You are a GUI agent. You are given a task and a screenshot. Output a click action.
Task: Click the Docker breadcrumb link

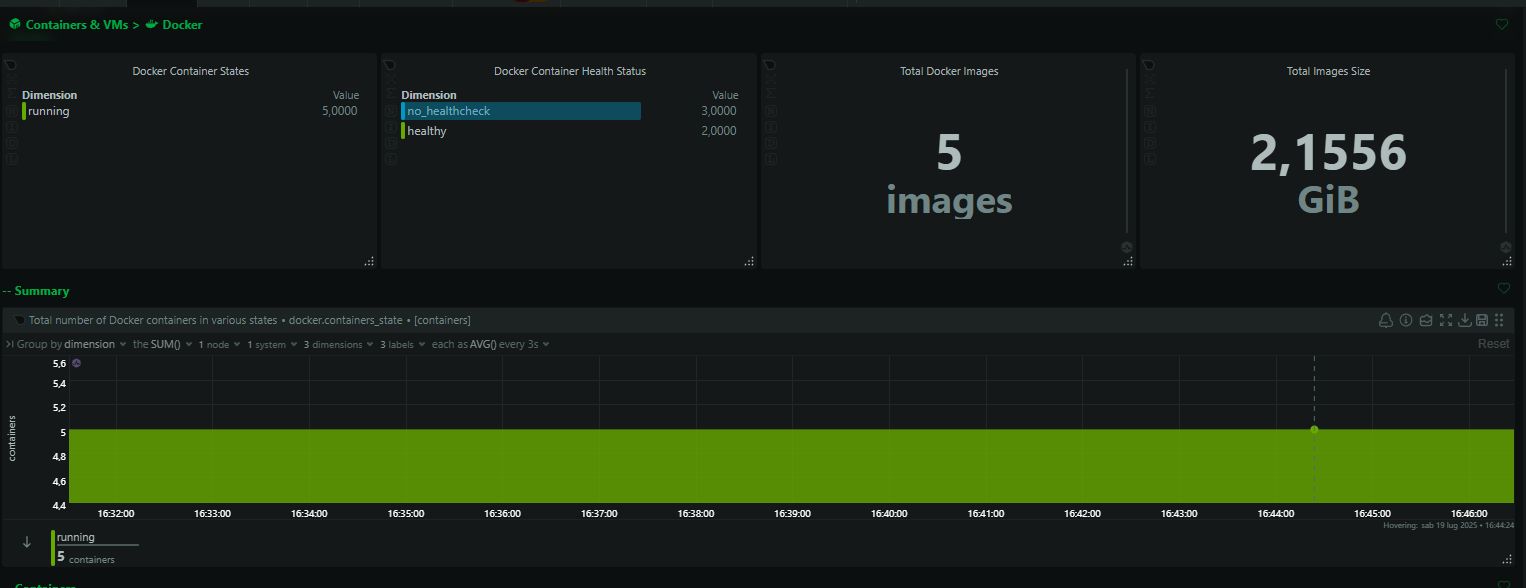182,24
